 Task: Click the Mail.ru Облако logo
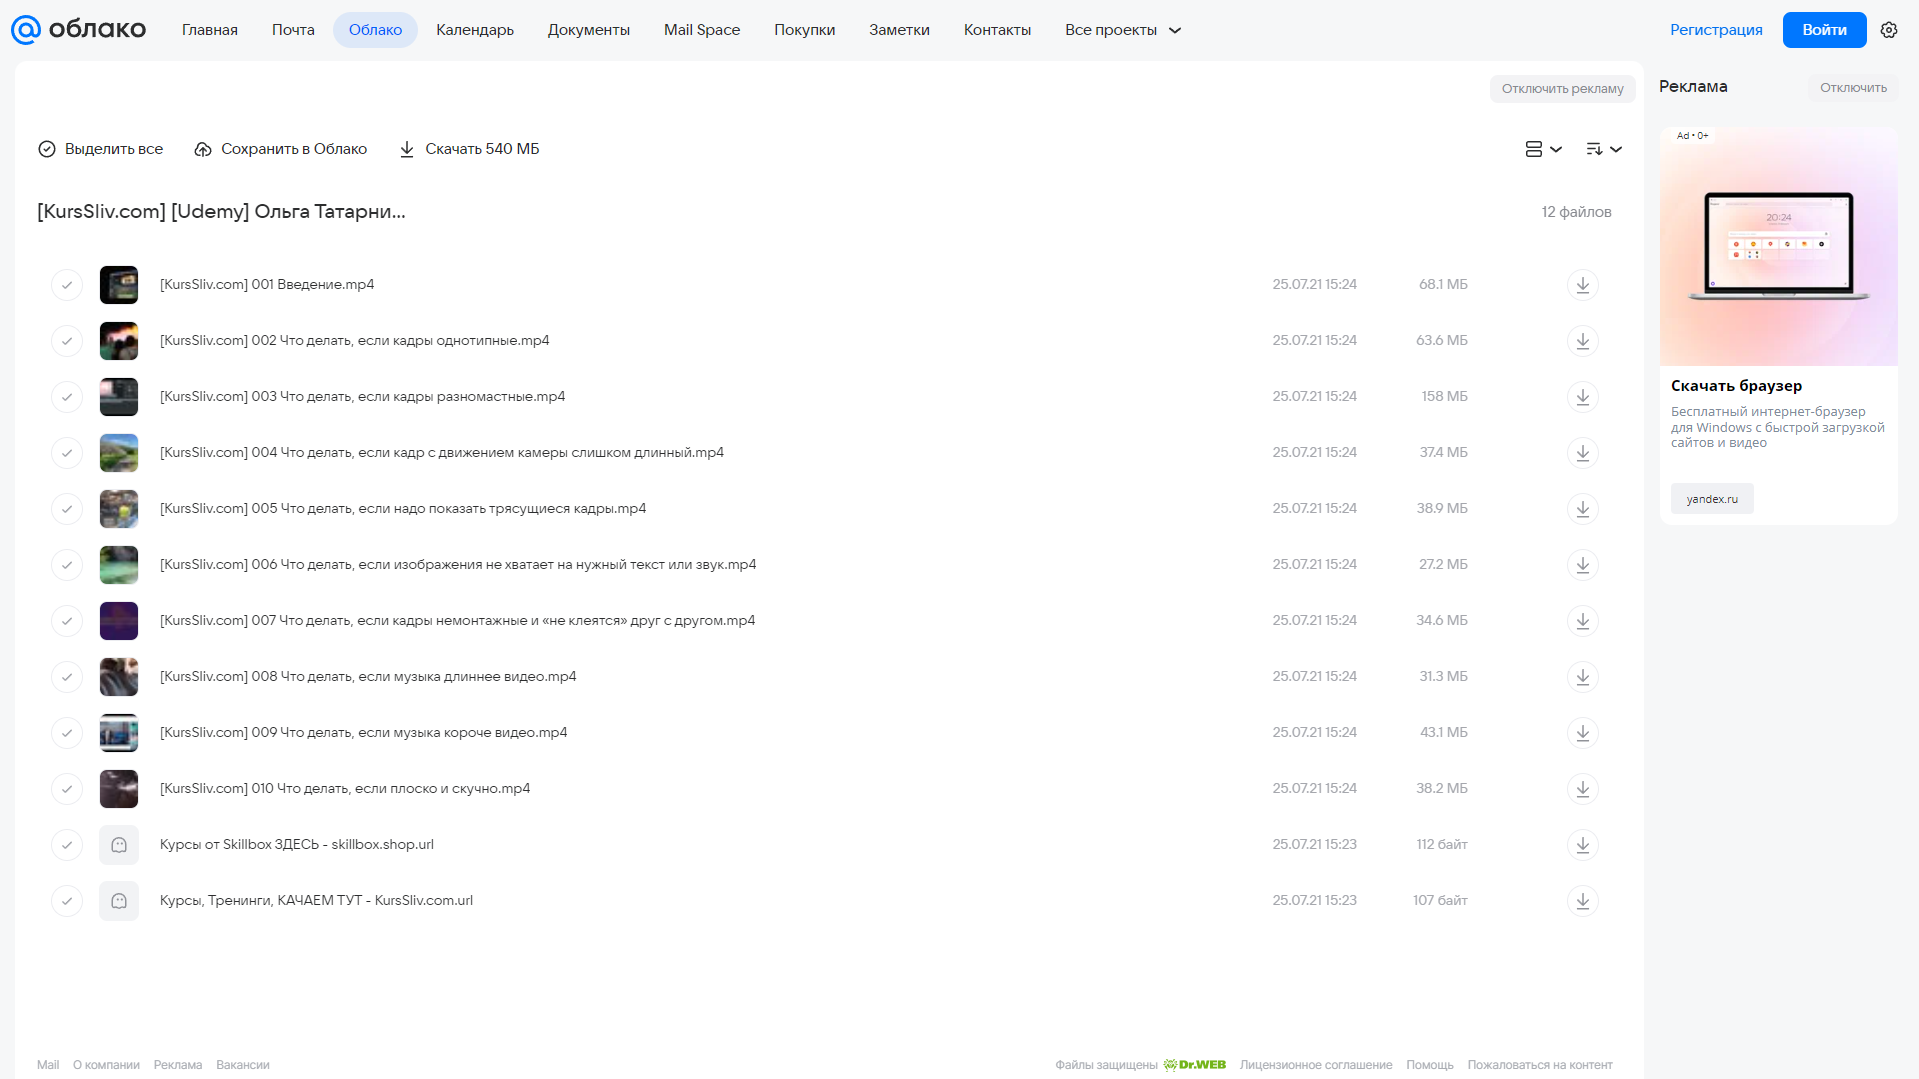point(78,30)
